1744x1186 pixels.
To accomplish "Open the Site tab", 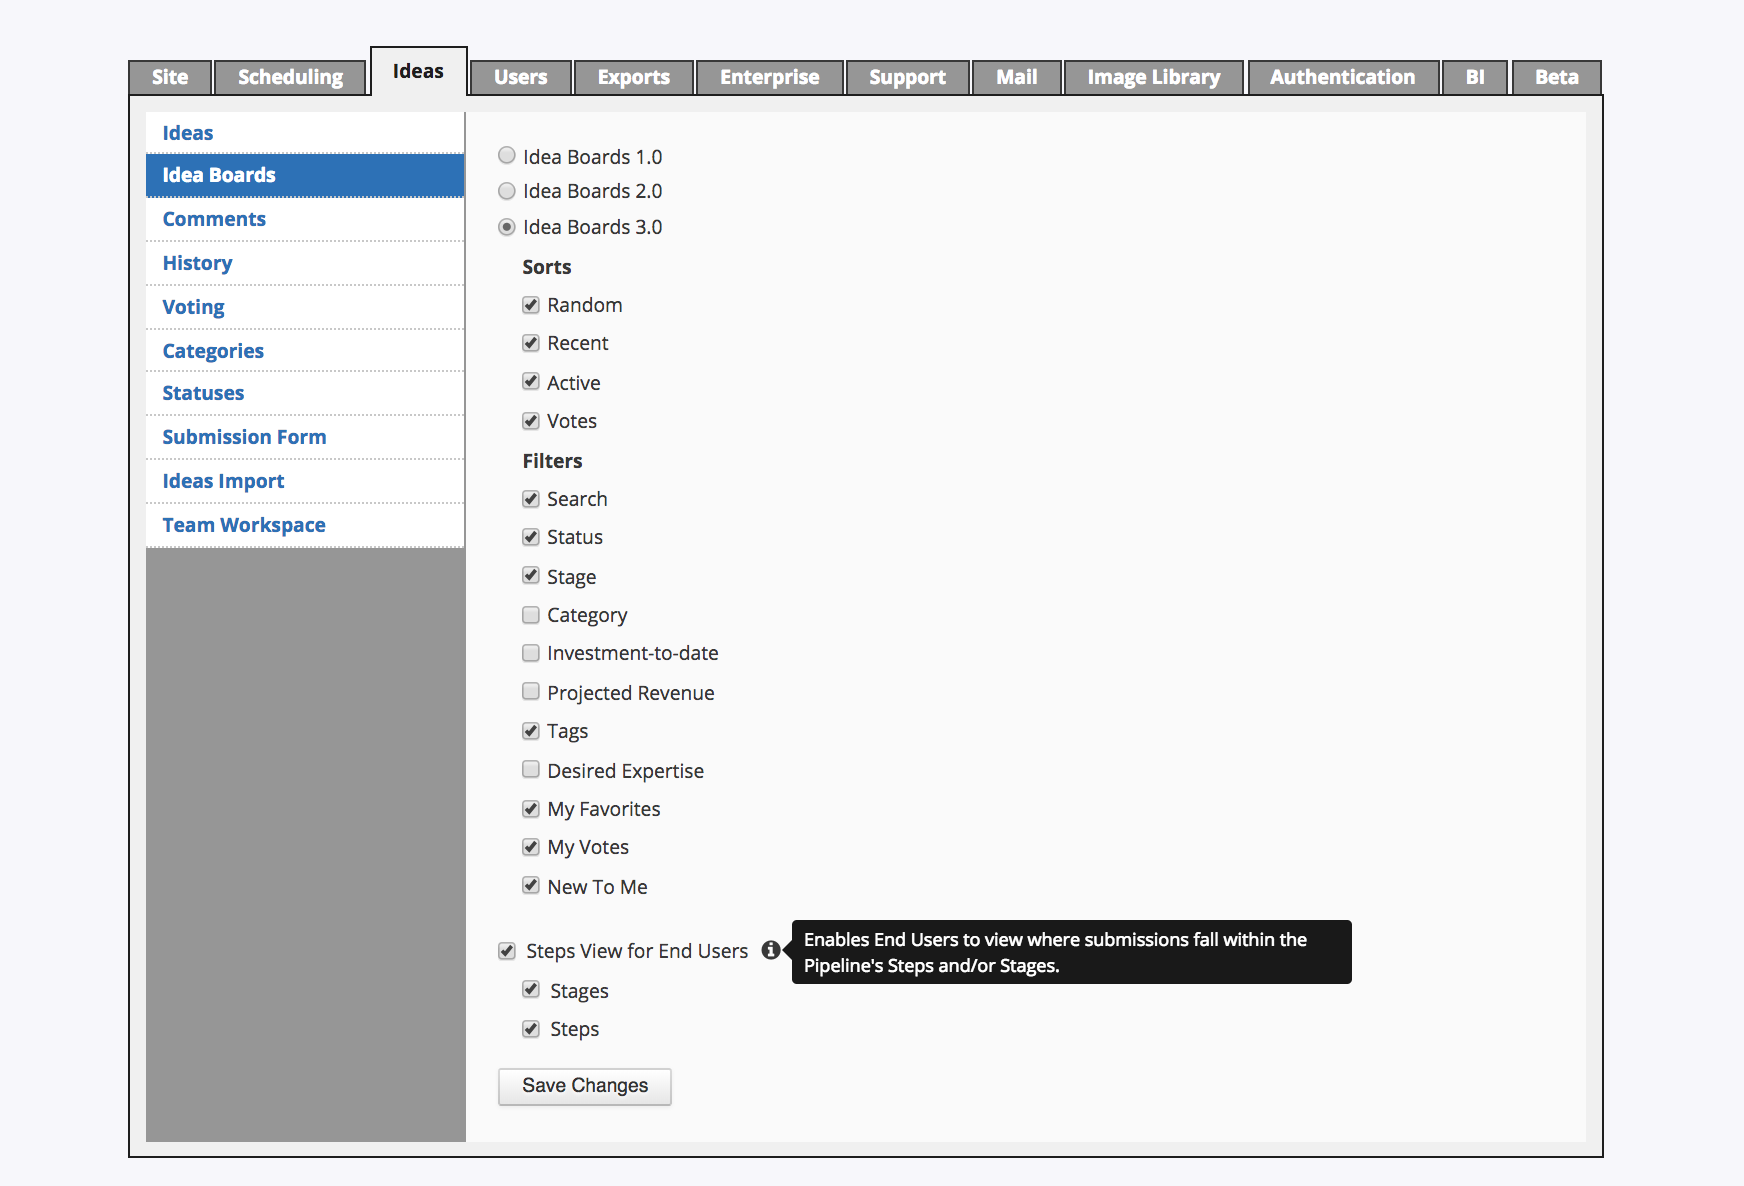I will (x=170, y=77).
